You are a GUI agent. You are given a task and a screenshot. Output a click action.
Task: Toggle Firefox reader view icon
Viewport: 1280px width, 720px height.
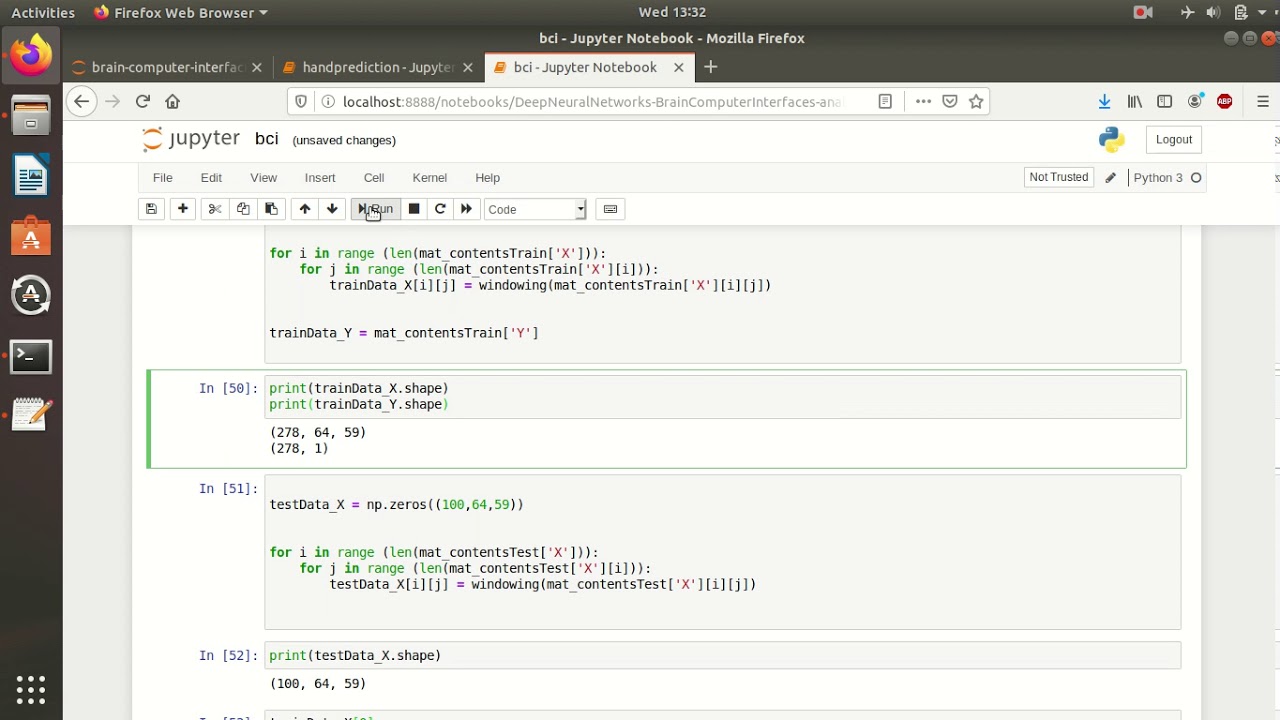pyautogui.click(x=885, y=101)
